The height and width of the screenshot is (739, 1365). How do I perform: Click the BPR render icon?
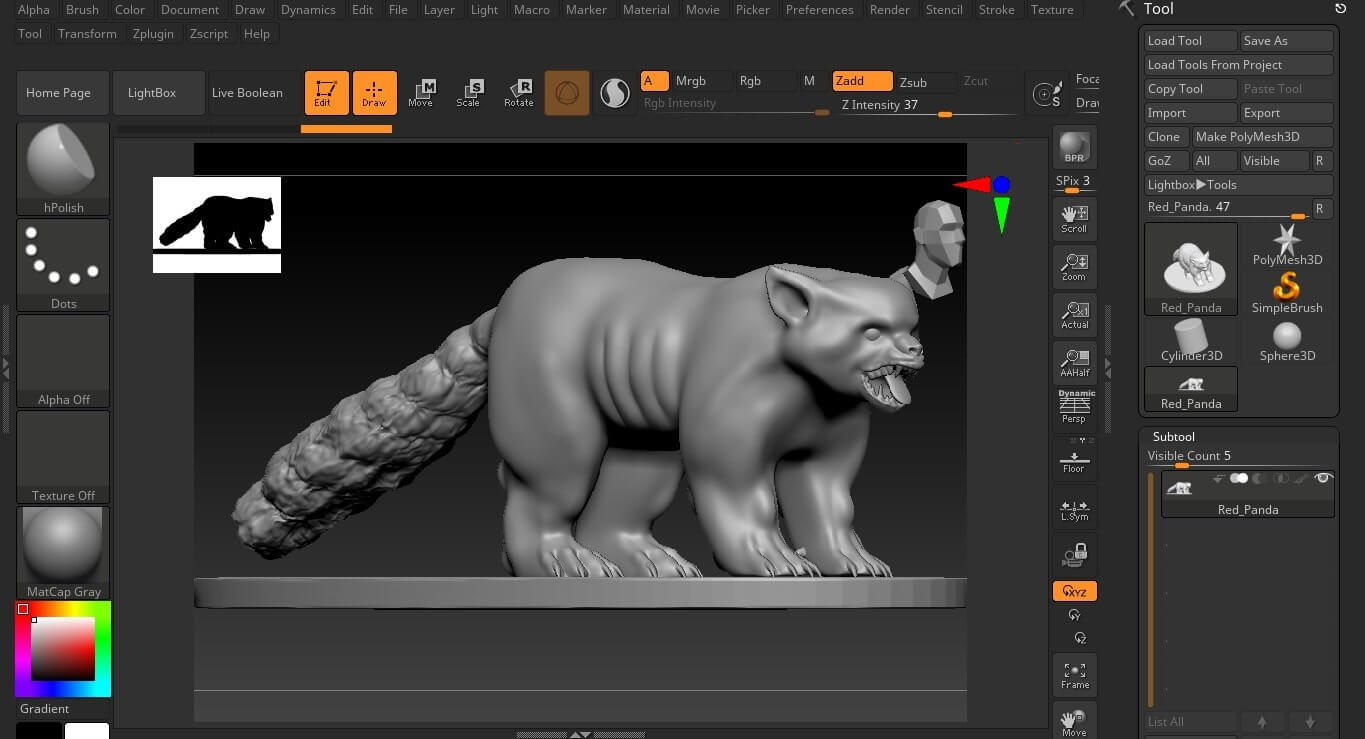pyautogui.click(x=1074, y=147)
